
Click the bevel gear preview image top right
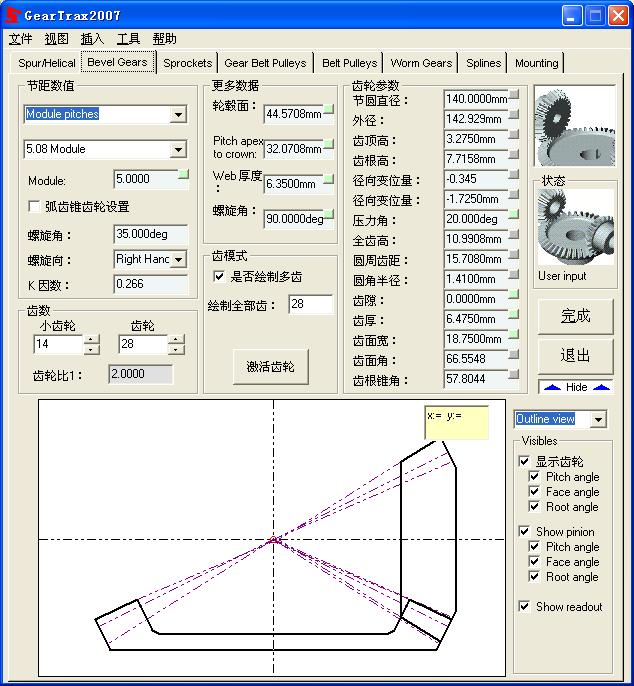tap(574, 126)
